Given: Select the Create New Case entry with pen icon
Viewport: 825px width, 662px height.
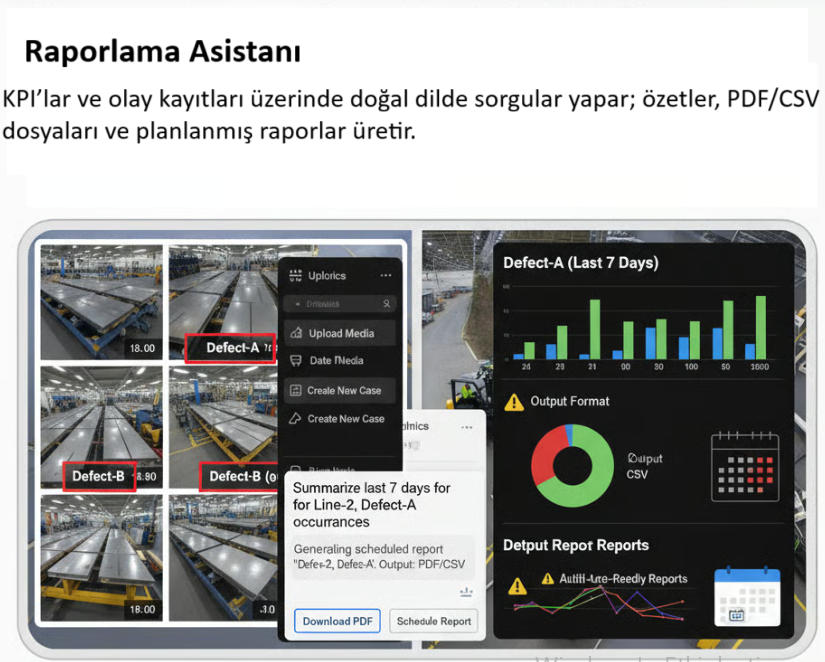Looking at the screenshot, I should click(x=340, y=419).
